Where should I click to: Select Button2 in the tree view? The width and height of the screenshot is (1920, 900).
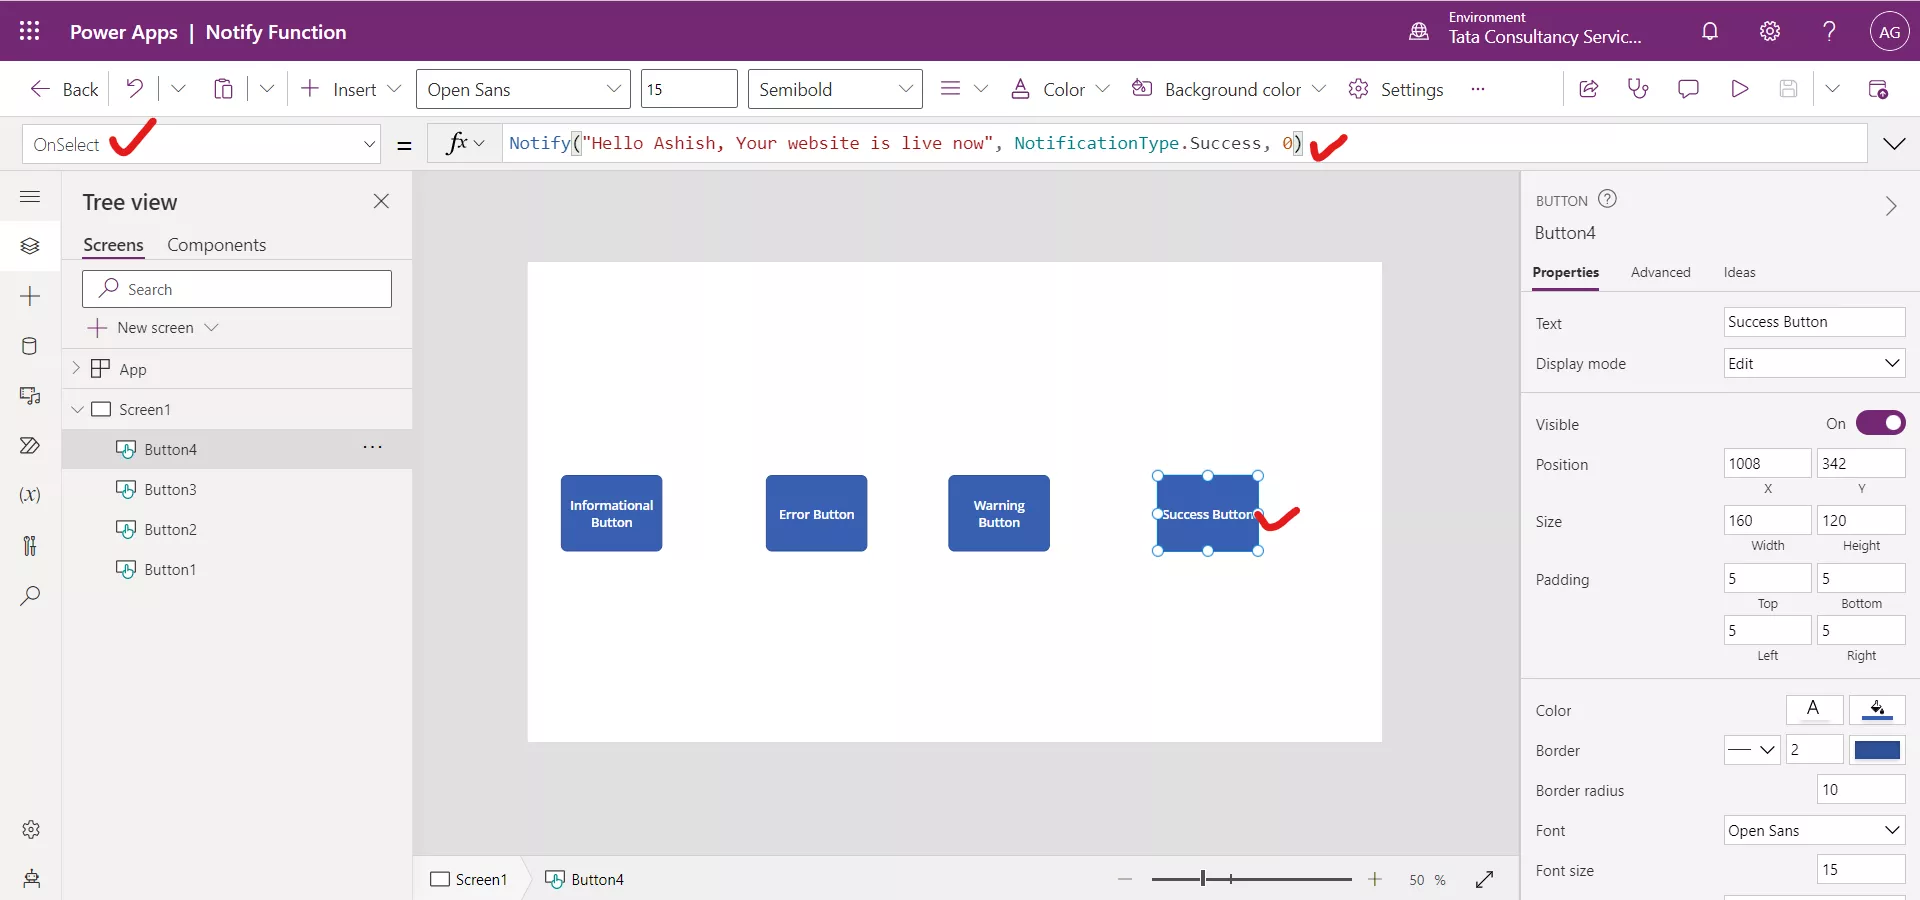coord(170,529)
